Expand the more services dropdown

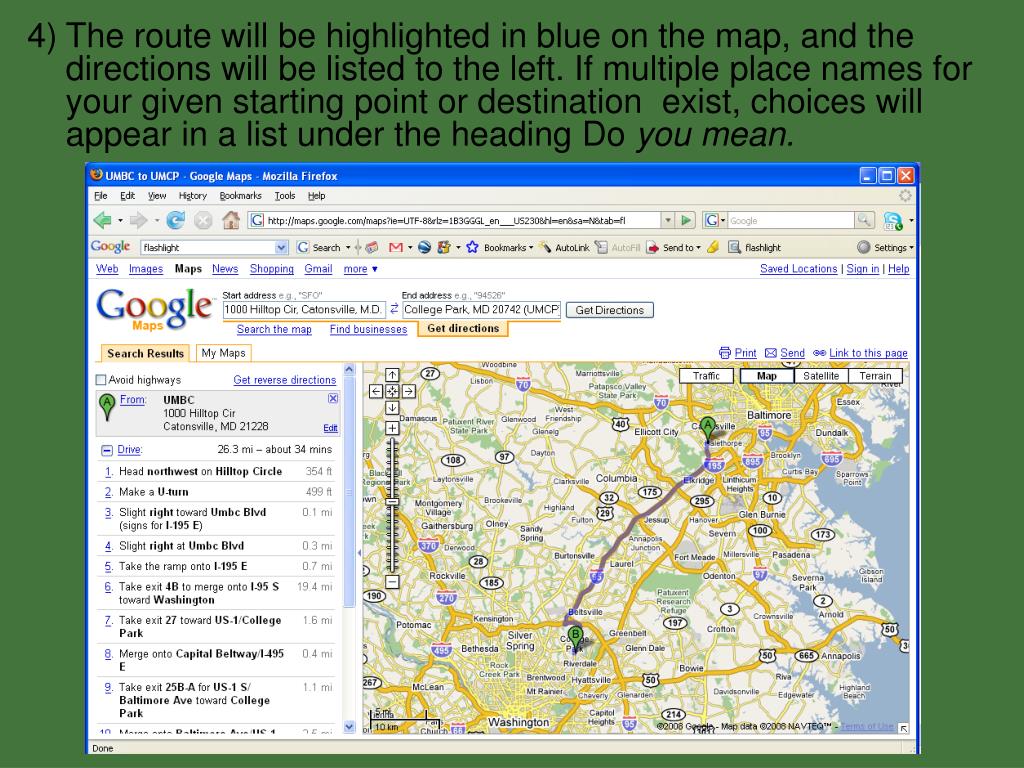coord(360,268)
